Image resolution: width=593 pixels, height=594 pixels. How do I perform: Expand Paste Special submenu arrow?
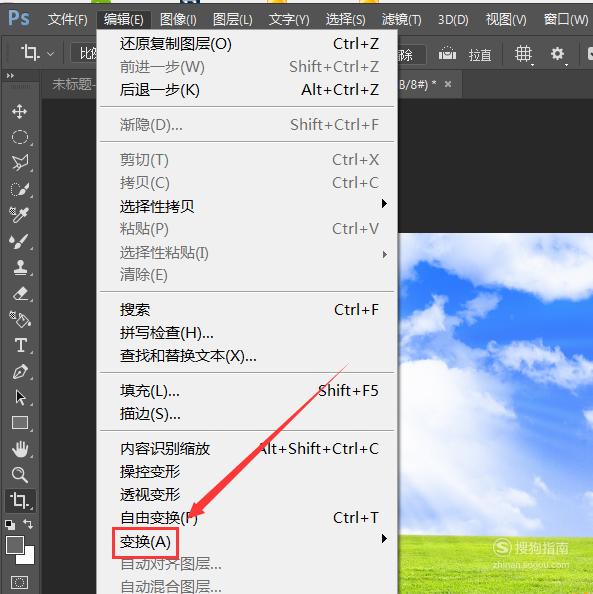pos(385,255)
